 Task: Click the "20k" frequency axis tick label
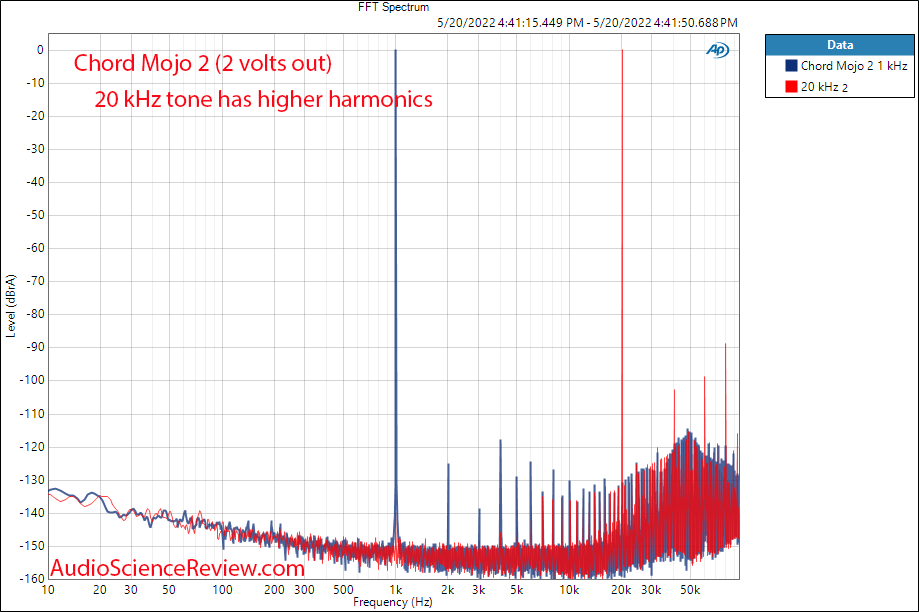621,590
